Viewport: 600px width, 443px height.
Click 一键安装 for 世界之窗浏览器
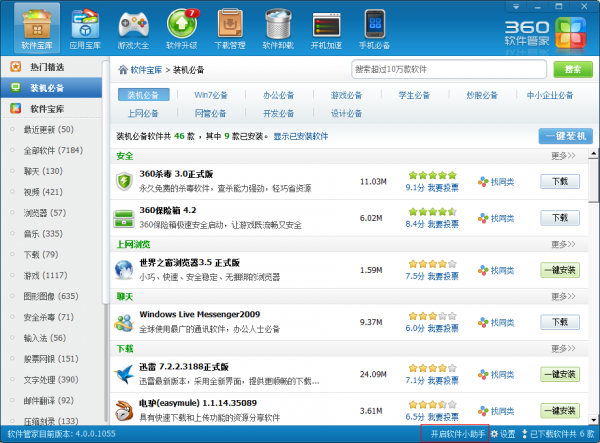(560, 270)
